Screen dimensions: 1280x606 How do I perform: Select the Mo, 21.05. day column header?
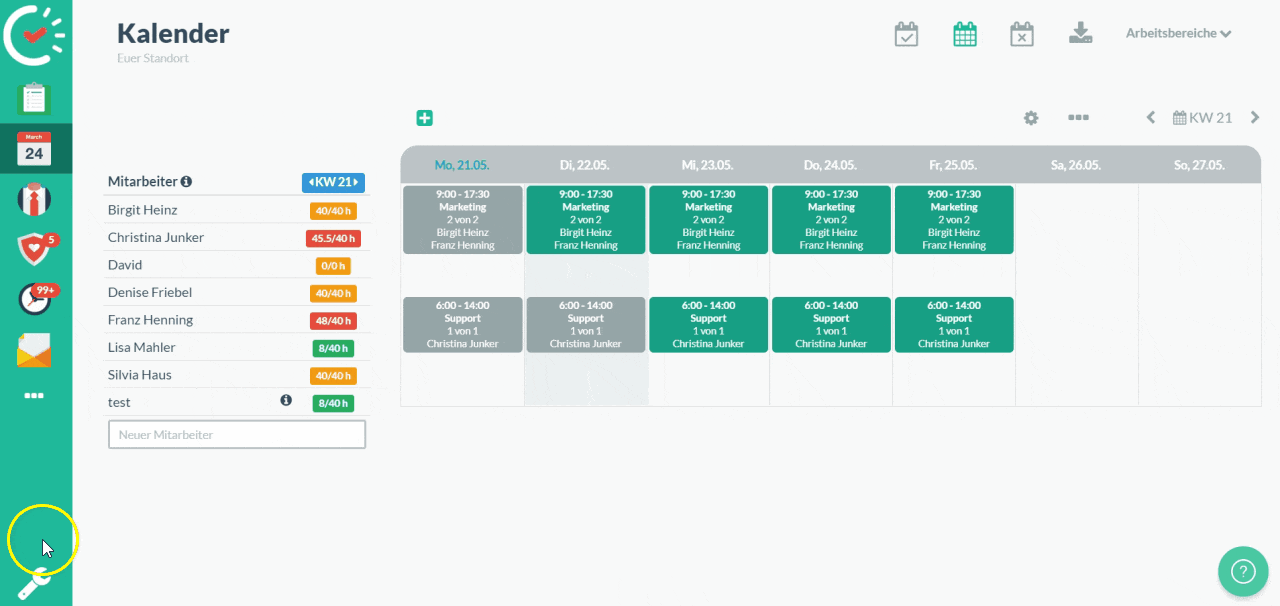tap(462, 165)
